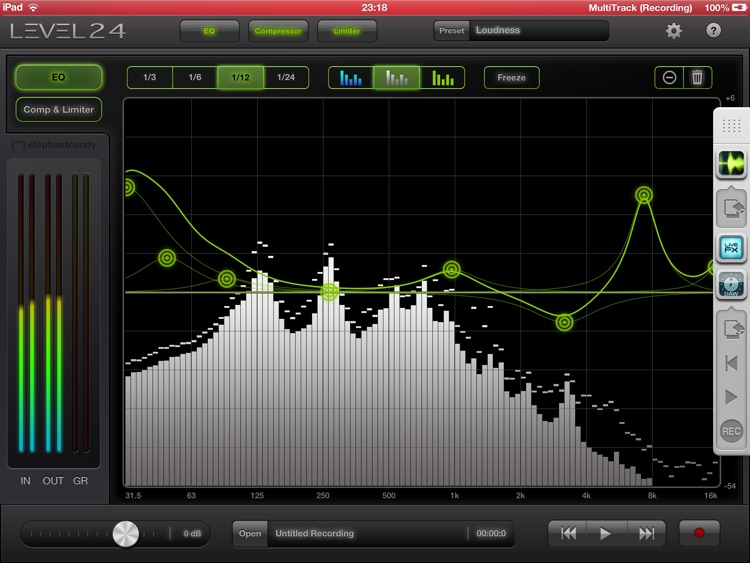Toggle the Compressor button in the top bar

click(278, 31)
